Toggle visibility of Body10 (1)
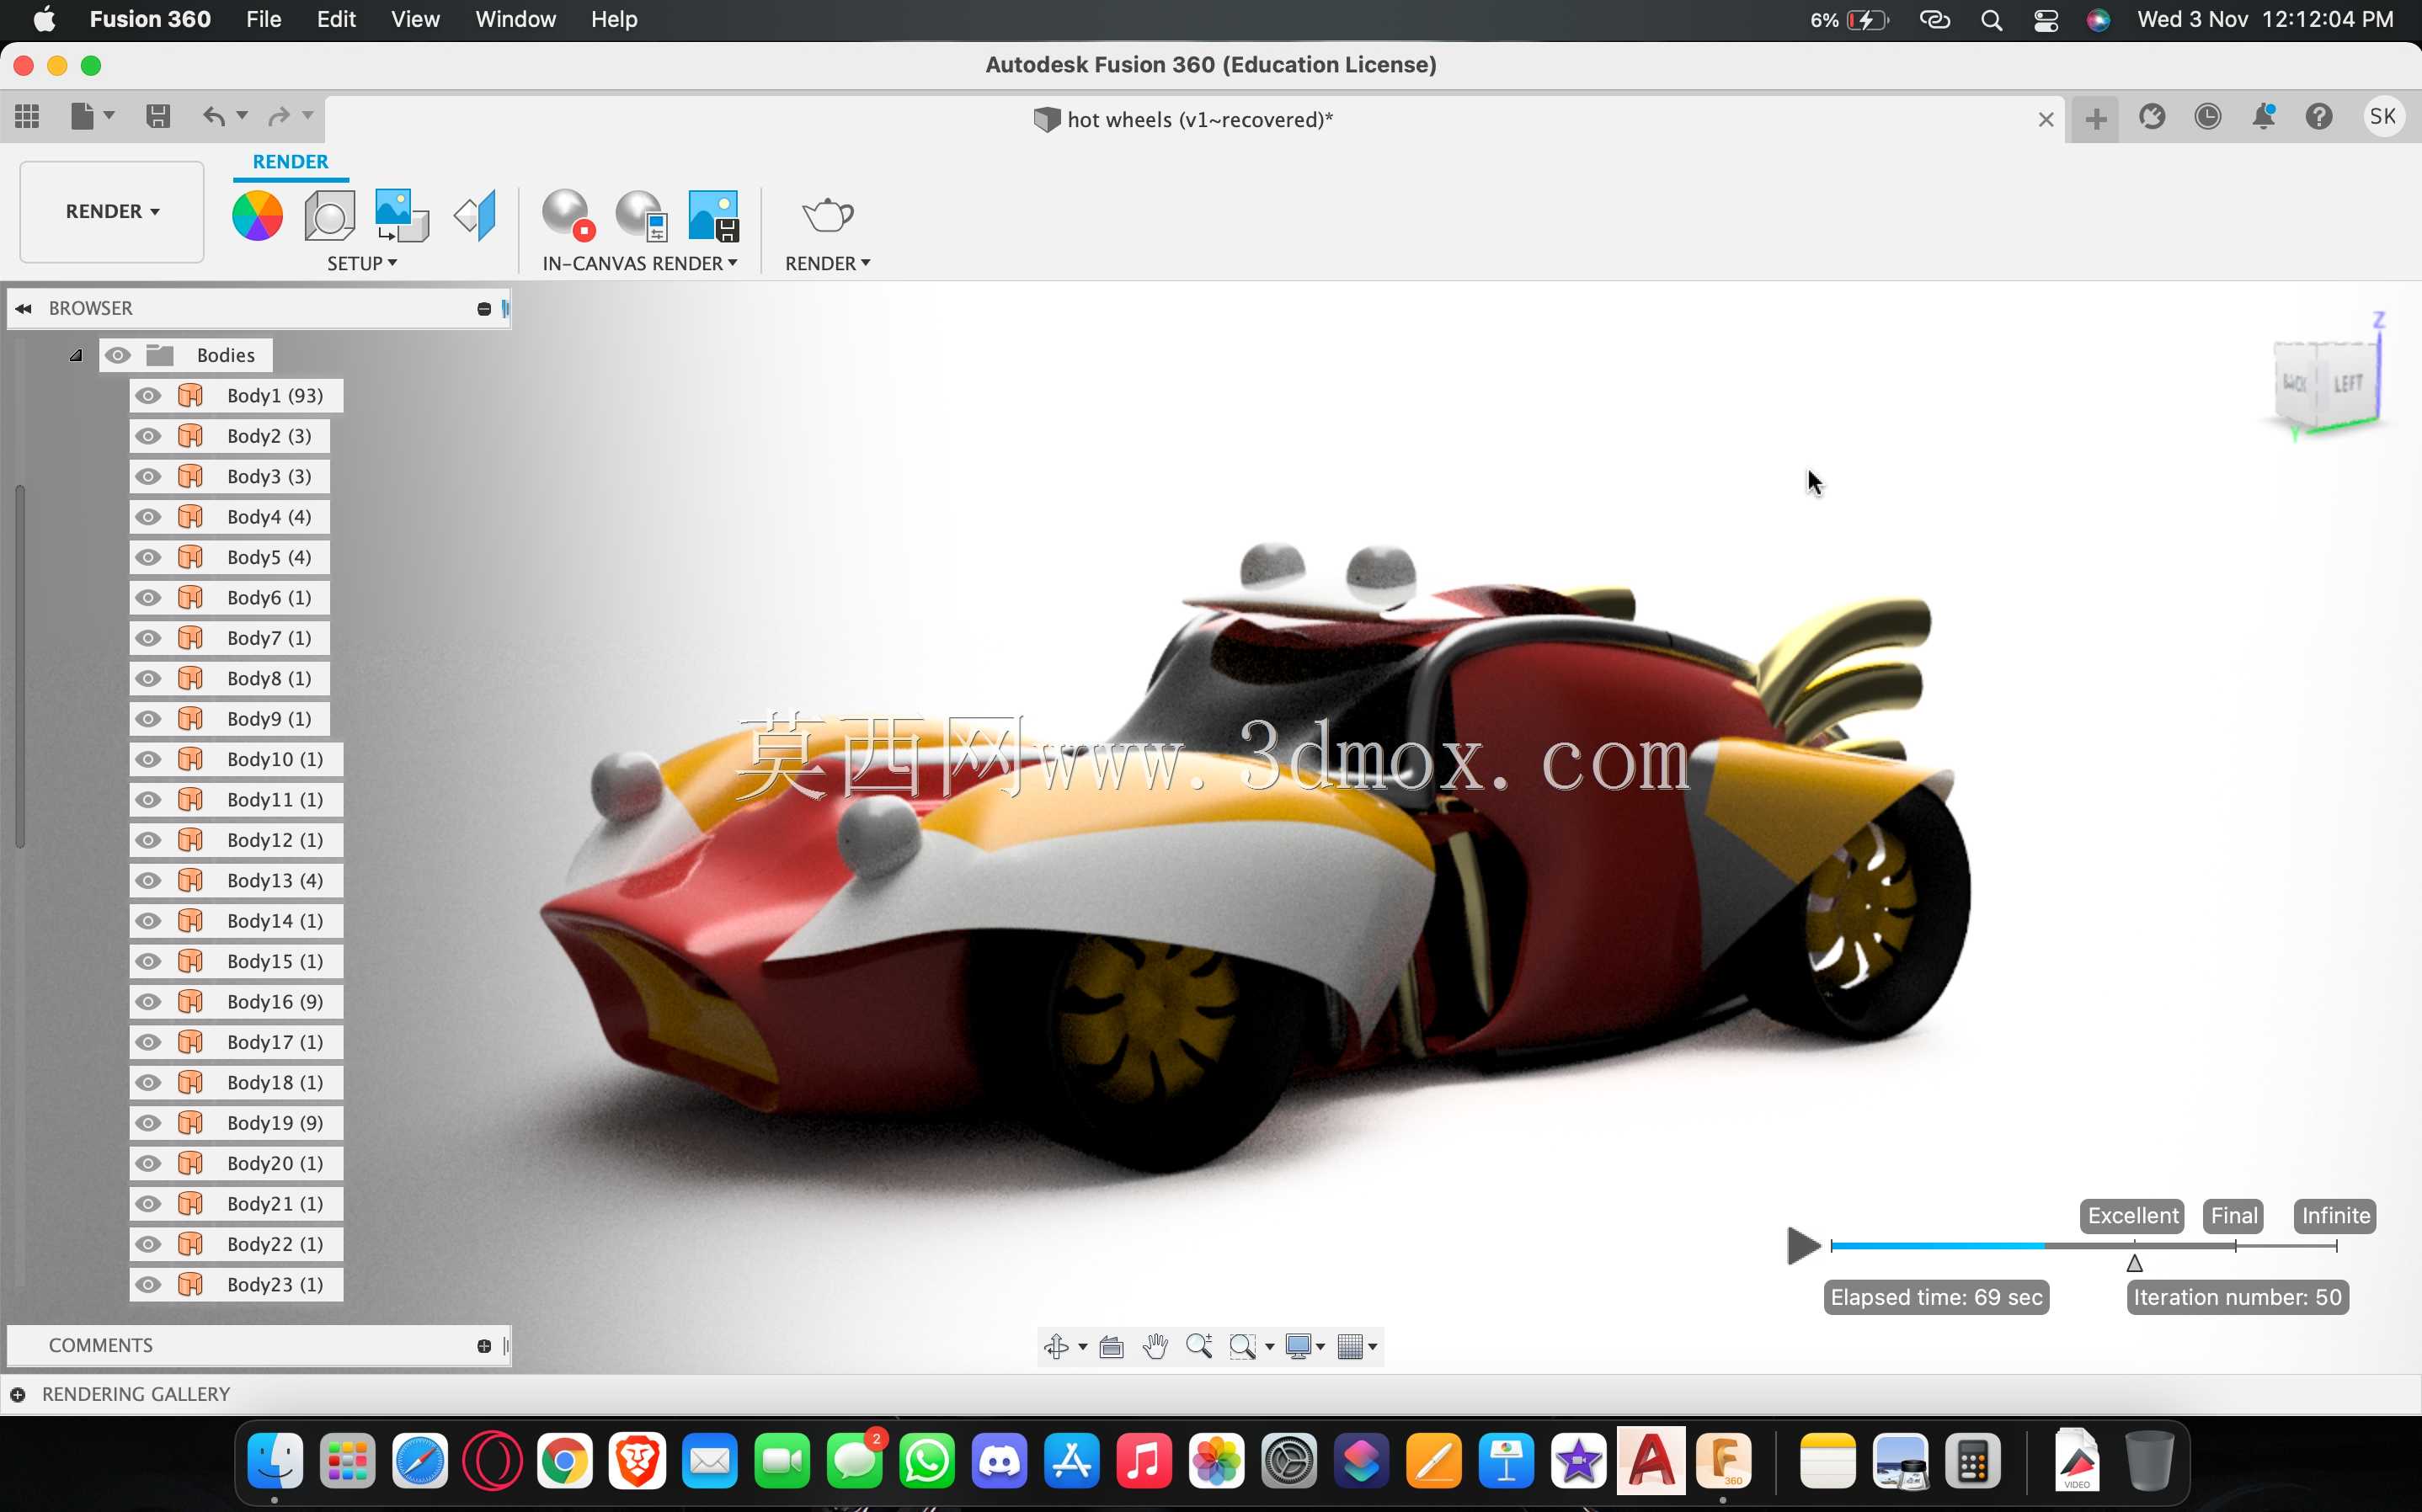This screenshot has width=2422, height=1512. tap(148, 759)
